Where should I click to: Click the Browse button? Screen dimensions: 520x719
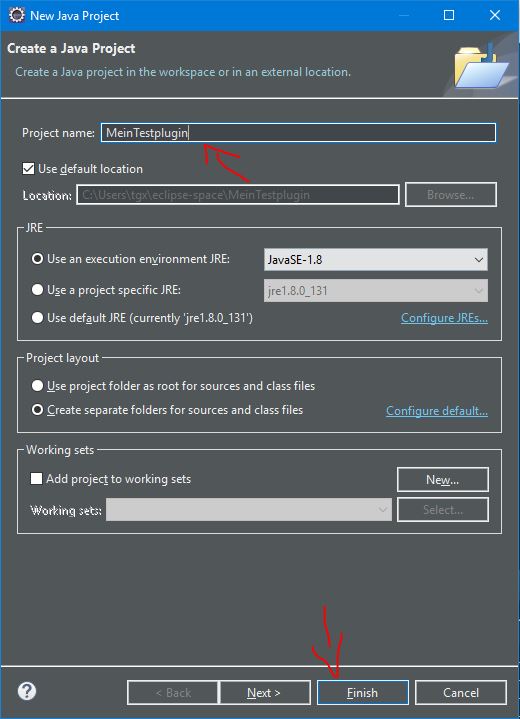coord(451,195)
